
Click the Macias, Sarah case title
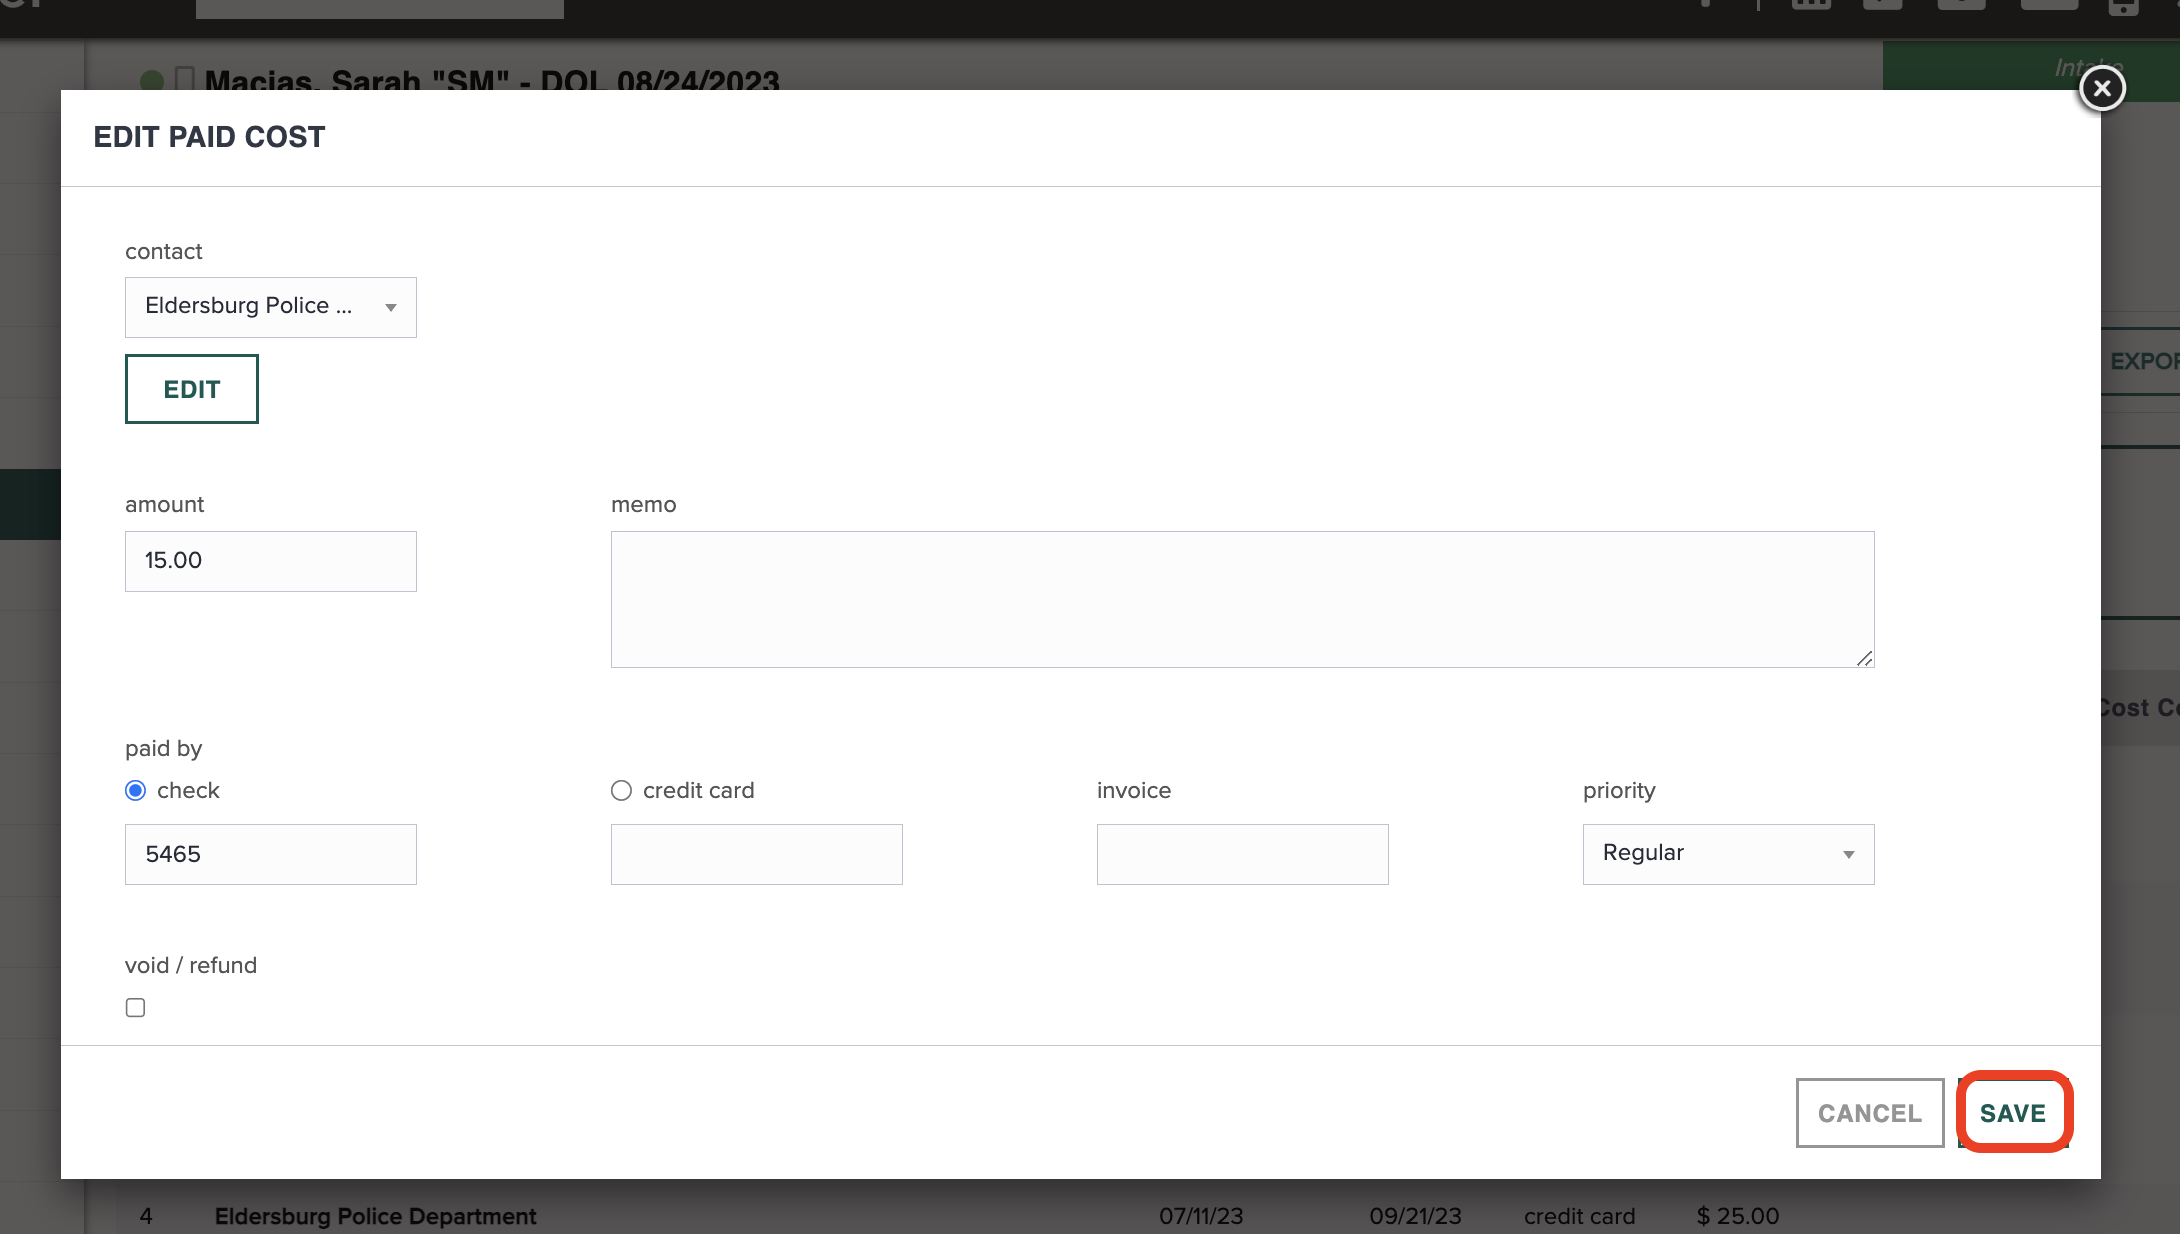(491, 80)
